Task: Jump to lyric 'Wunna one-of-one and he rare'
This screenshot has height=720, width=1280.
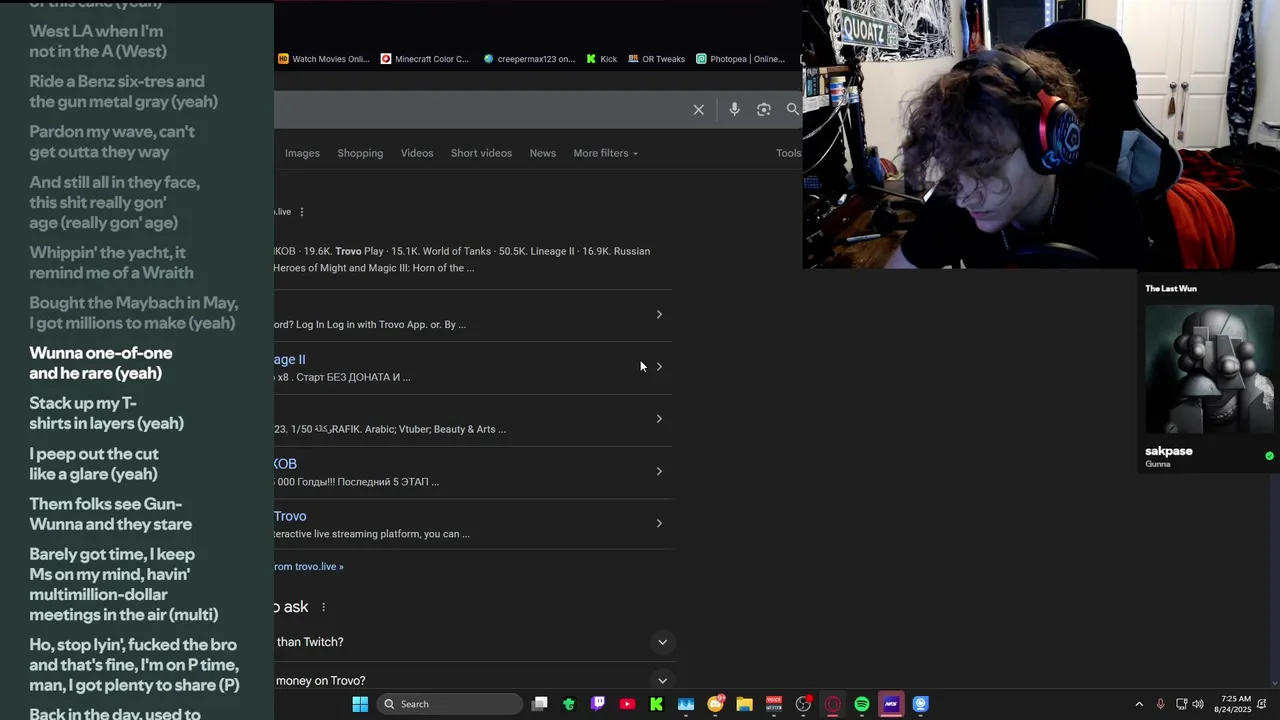Action: [101, 363]
